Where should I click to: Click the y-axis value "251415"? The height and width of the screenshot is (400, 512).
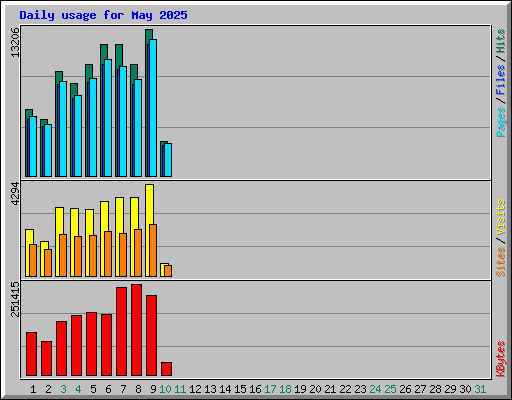click(15, 299)
